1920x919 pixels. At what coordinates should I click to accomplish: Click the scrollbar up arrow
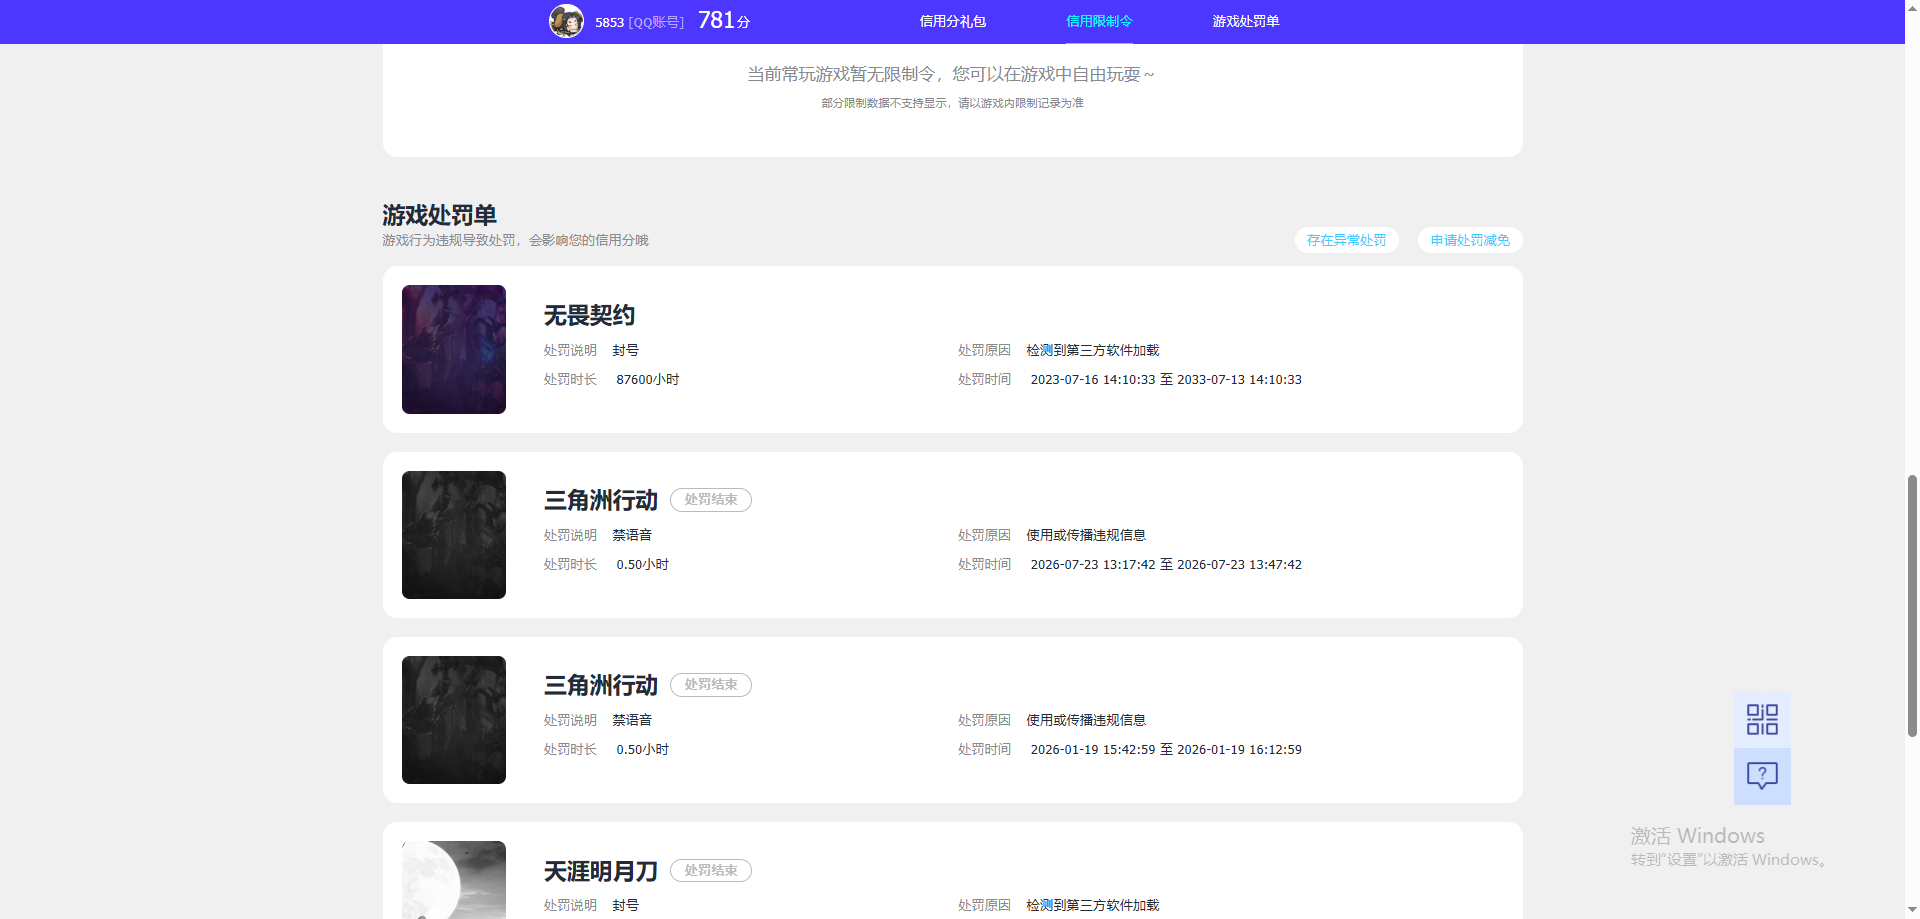[x=1912, y=8]
